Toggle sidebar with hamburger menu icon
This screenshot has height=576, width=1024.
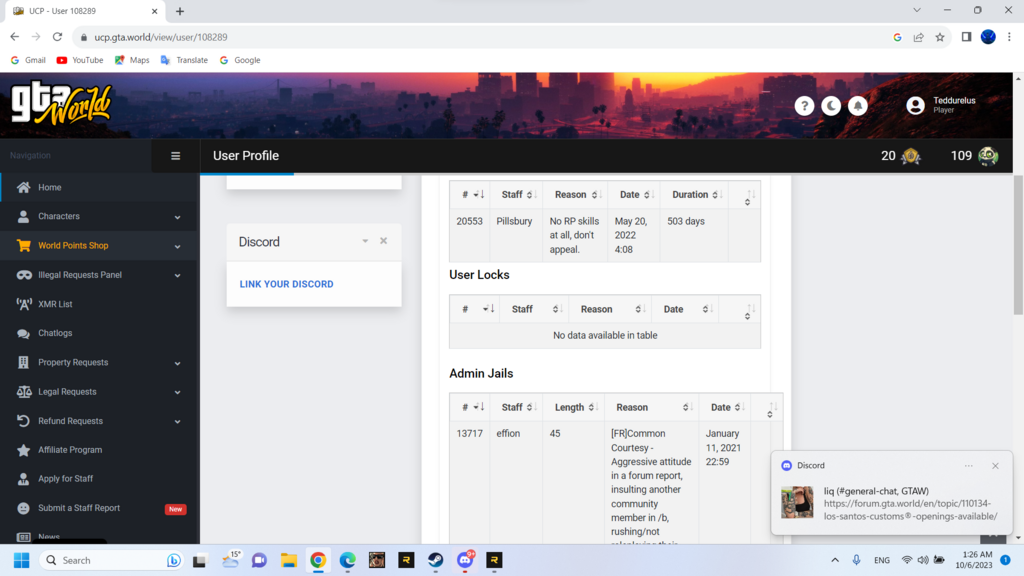pyautogui.click(x=176, y=155)
